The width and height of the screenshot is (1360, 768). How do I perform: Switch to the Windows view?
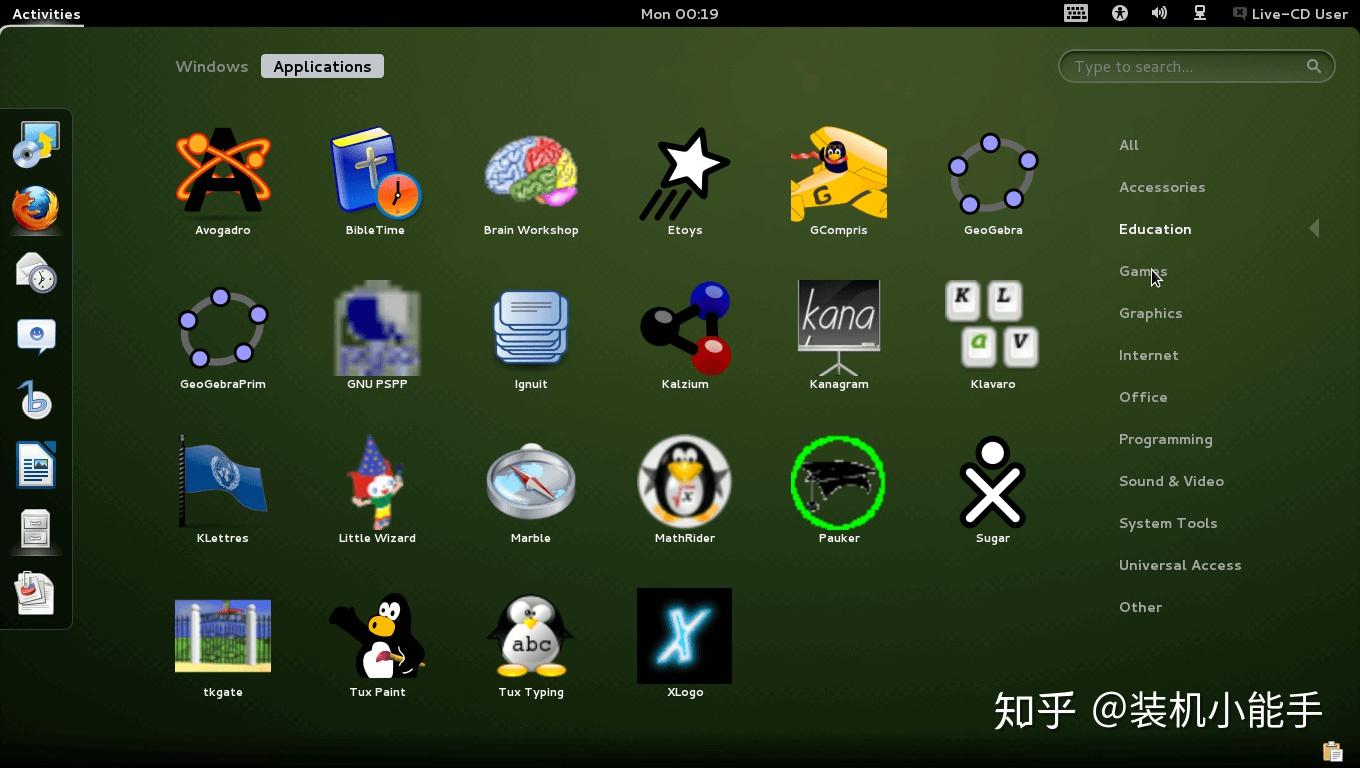tap(212, 67)
